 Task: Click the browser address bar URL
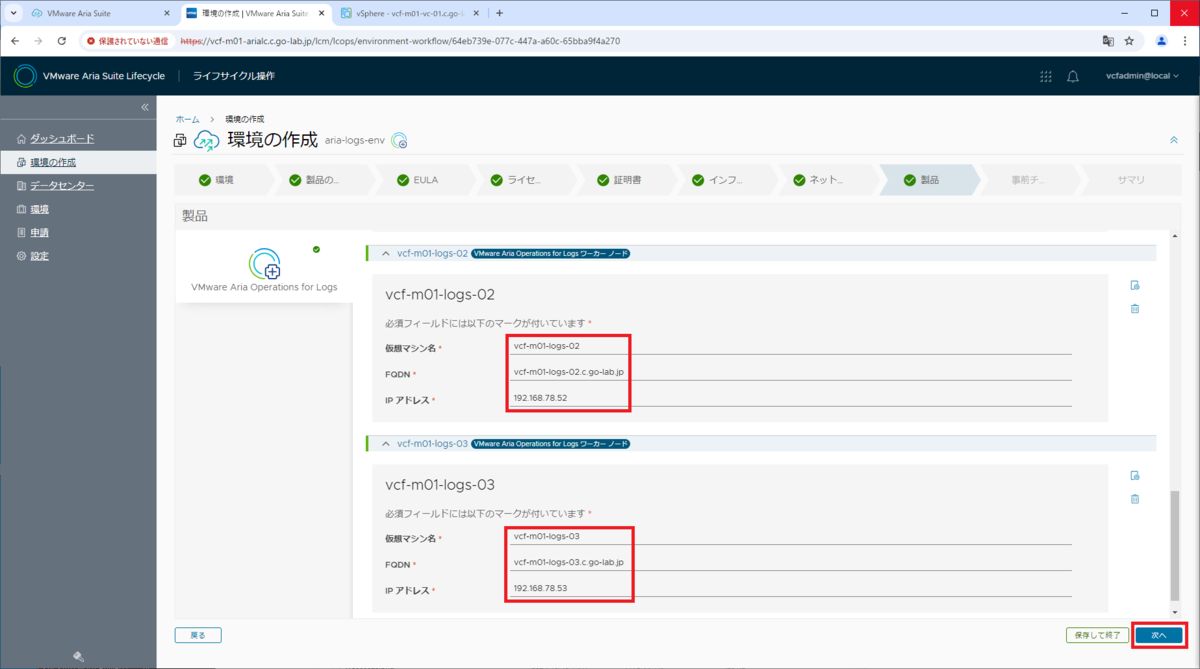click(x=400, y=41)
